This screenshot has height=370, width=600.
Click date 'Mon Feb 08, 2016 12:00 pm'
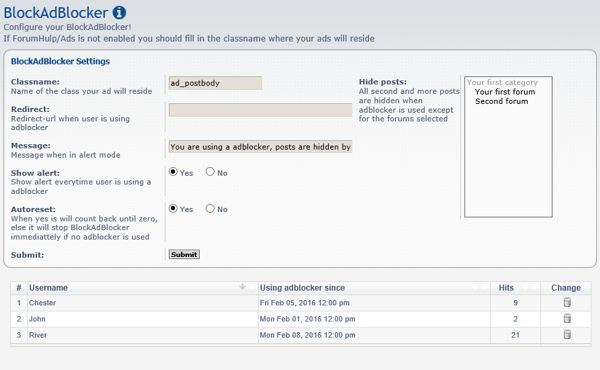tap(307, 335)
